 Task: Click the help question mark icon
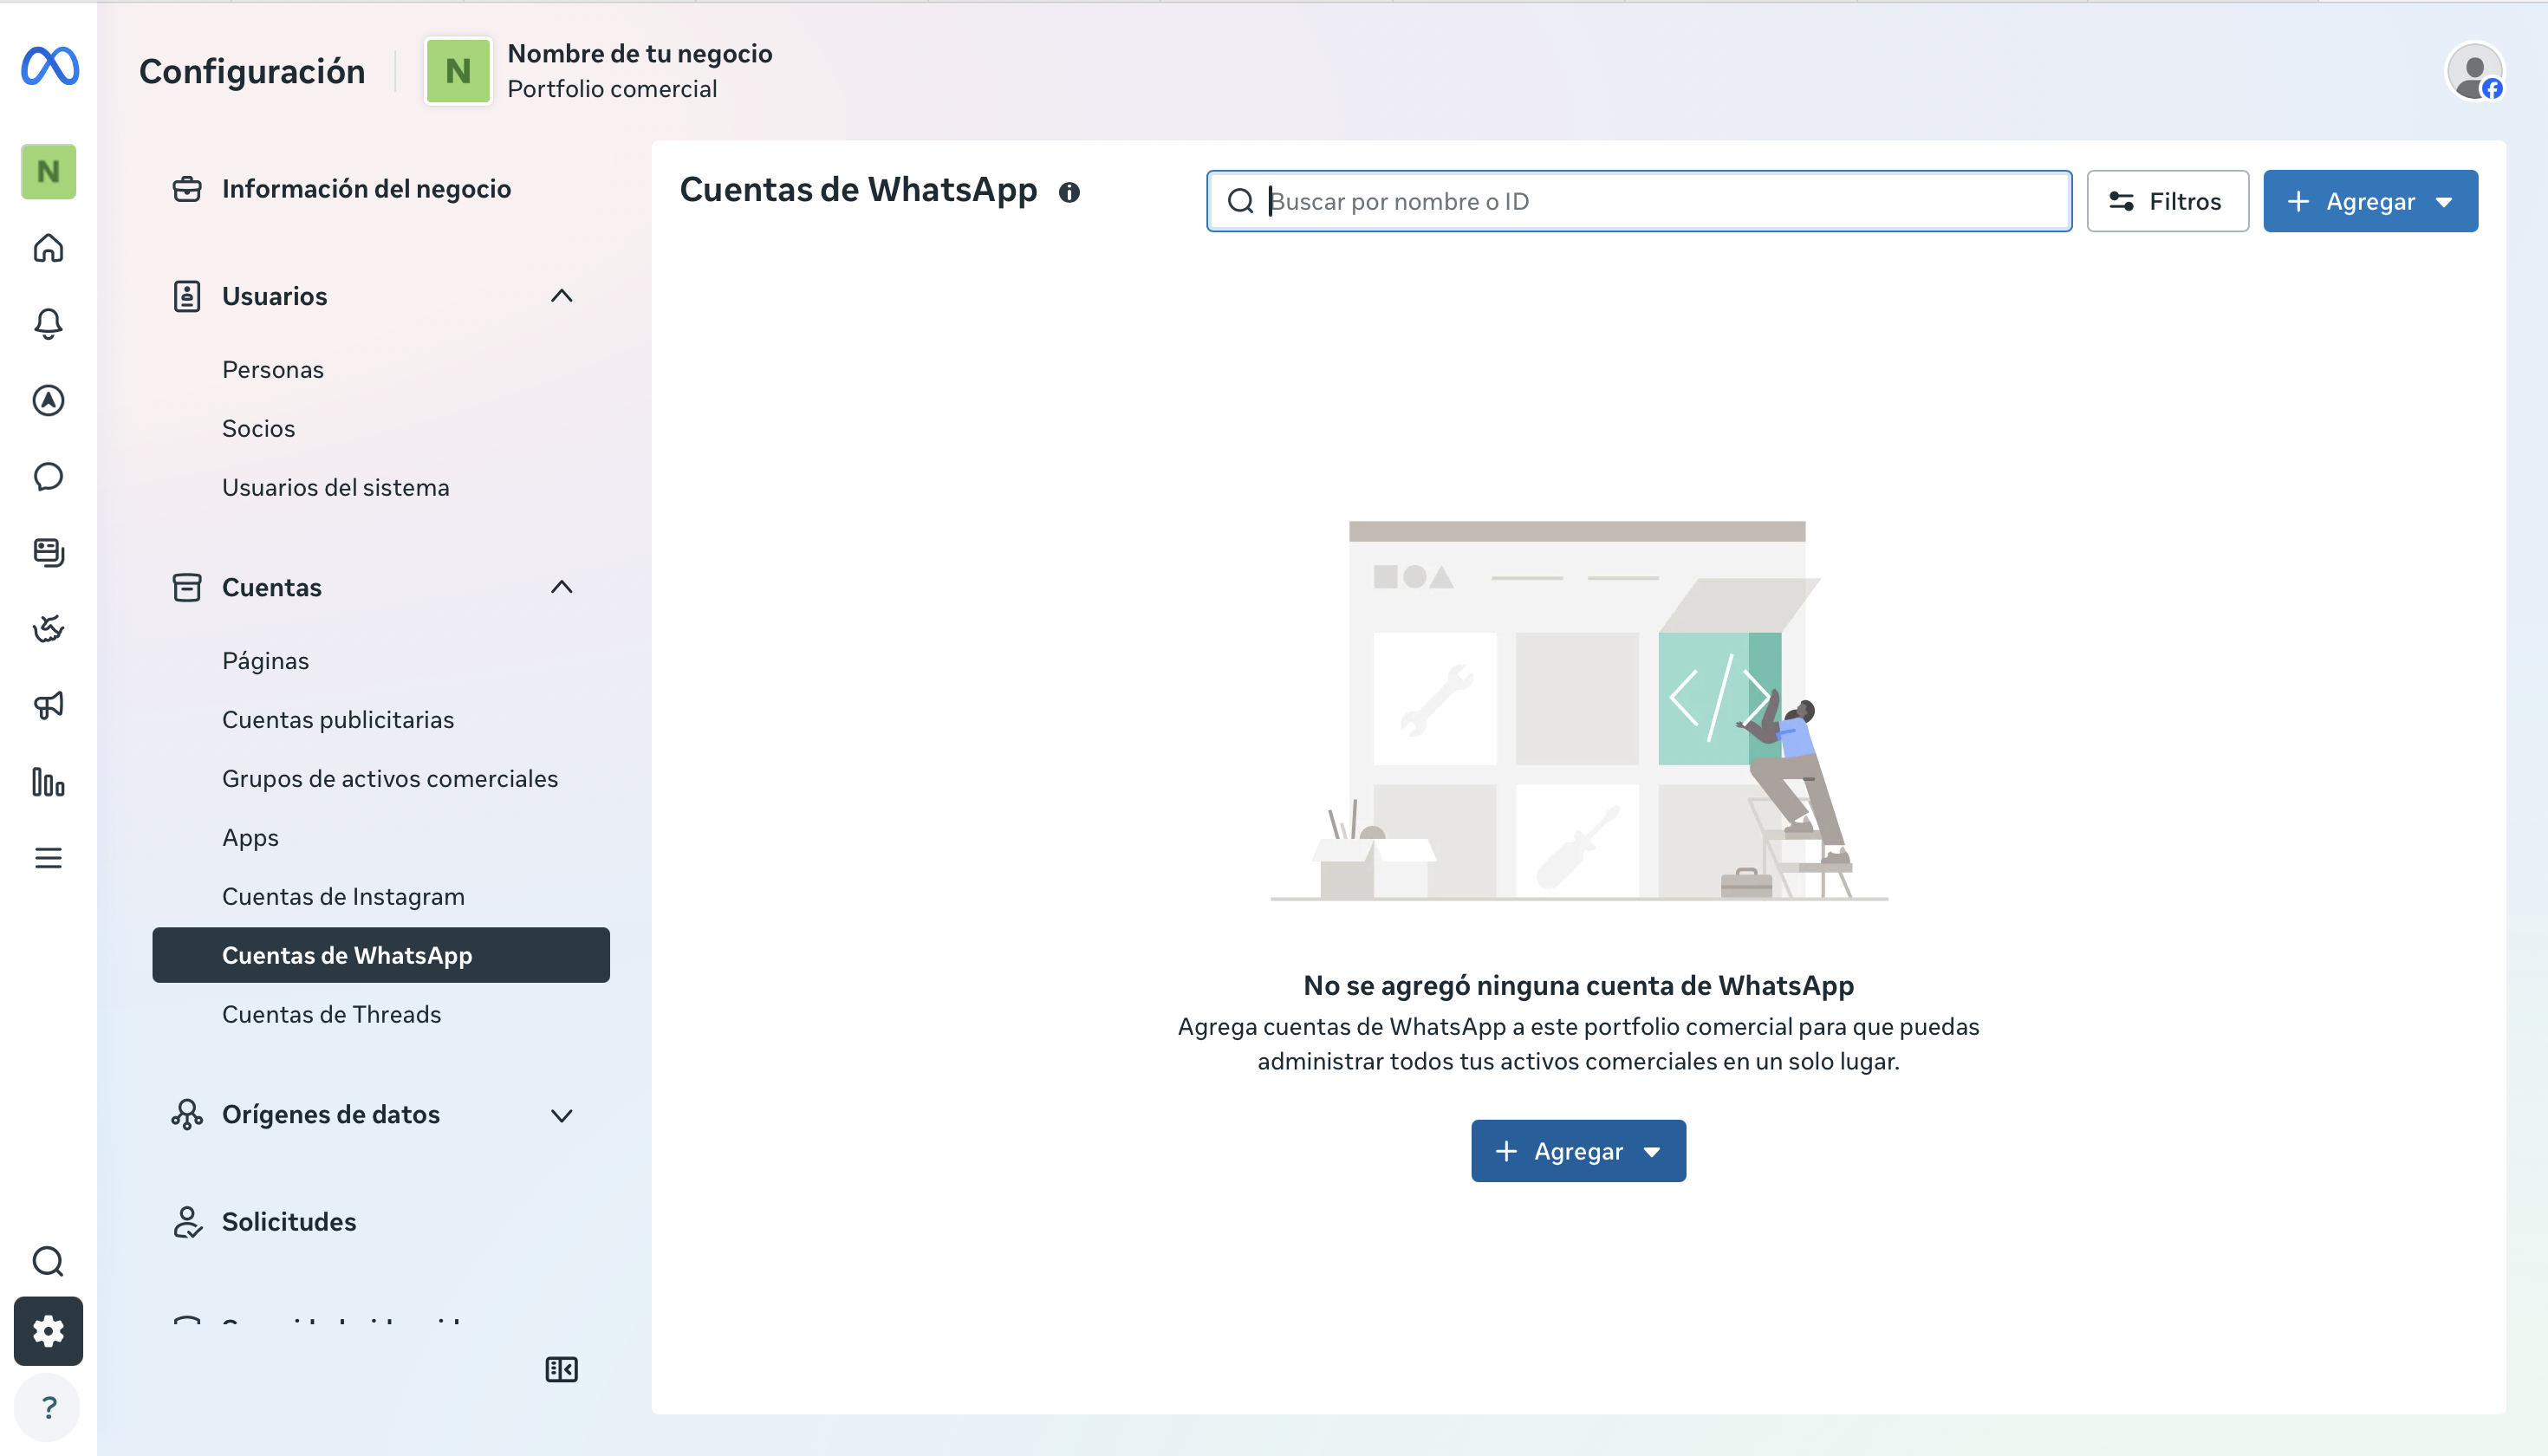[48, 1408]
